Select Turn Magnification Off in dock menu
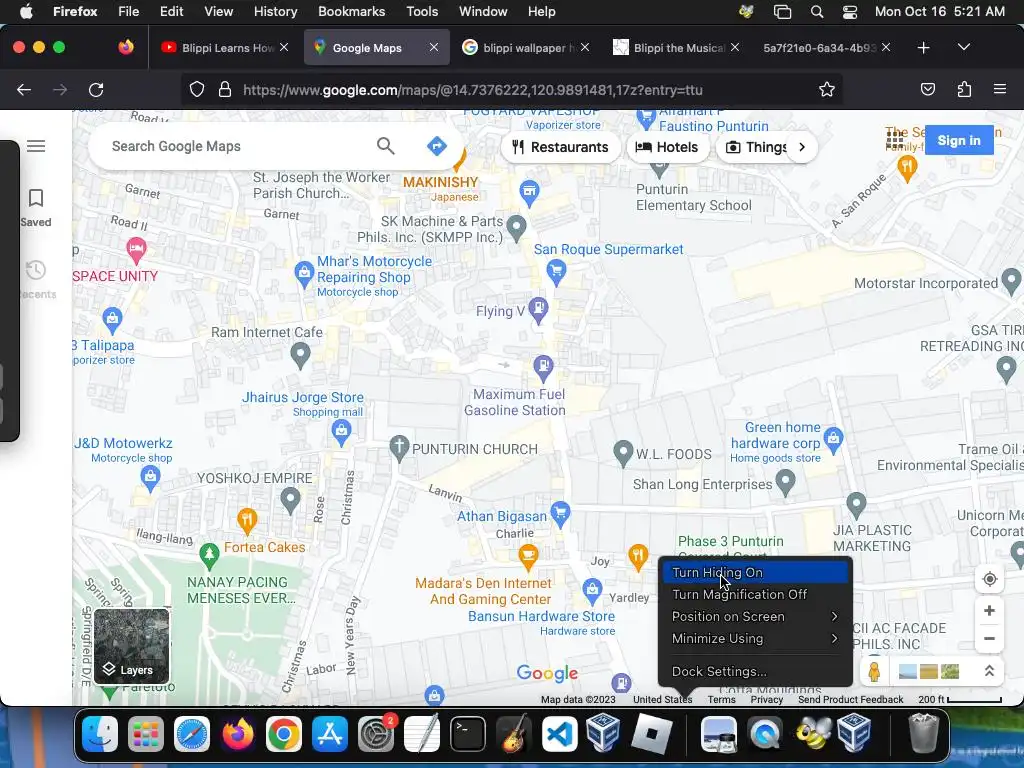The width and height of the screenshot is (1024, 768). tap(756, 594)
